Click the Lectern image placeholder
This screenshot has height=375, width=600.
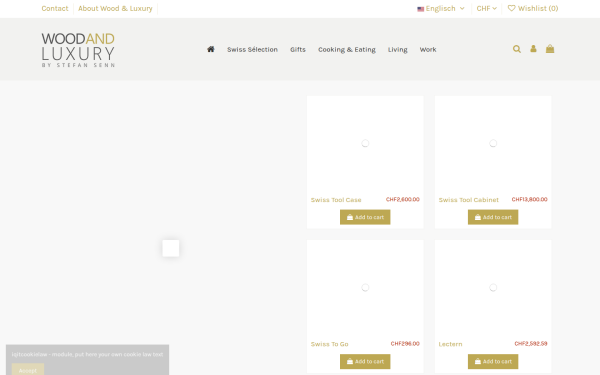(x=493, y=288)
